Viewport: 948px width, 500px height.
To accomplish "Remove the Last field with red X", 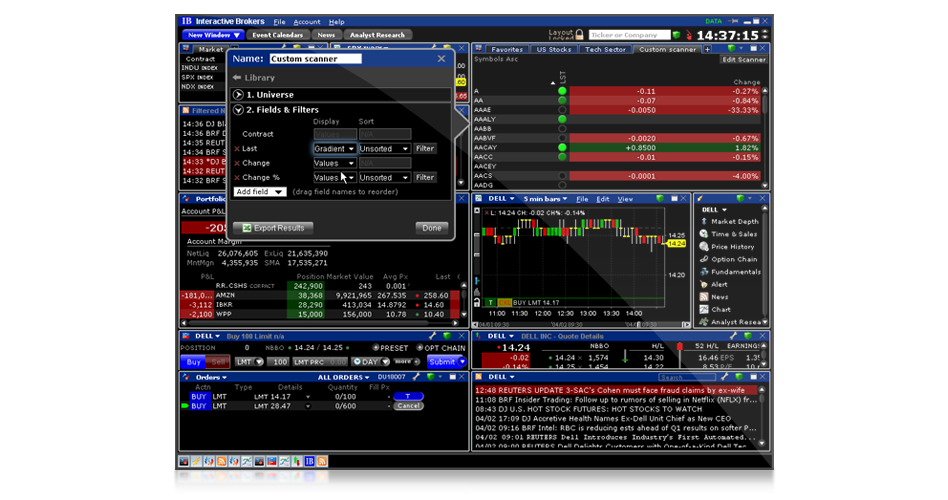I will (x=237, y=149).
